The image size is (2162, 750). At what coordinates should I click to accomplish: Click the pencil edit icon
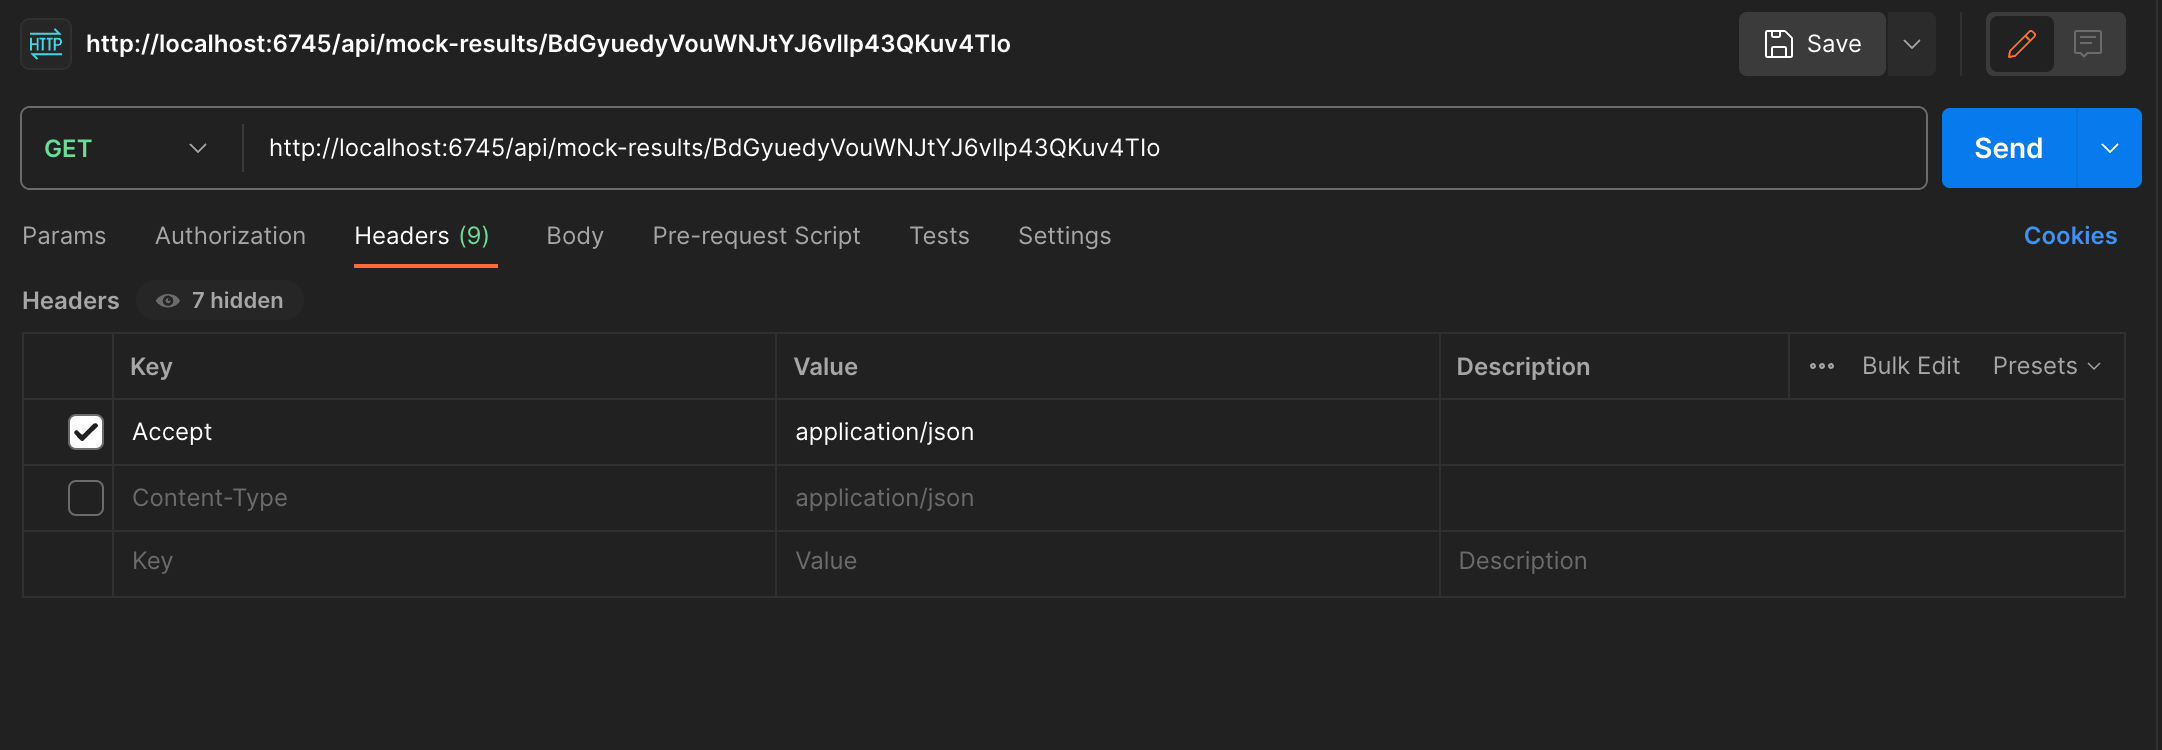[x=2021, y=44]
